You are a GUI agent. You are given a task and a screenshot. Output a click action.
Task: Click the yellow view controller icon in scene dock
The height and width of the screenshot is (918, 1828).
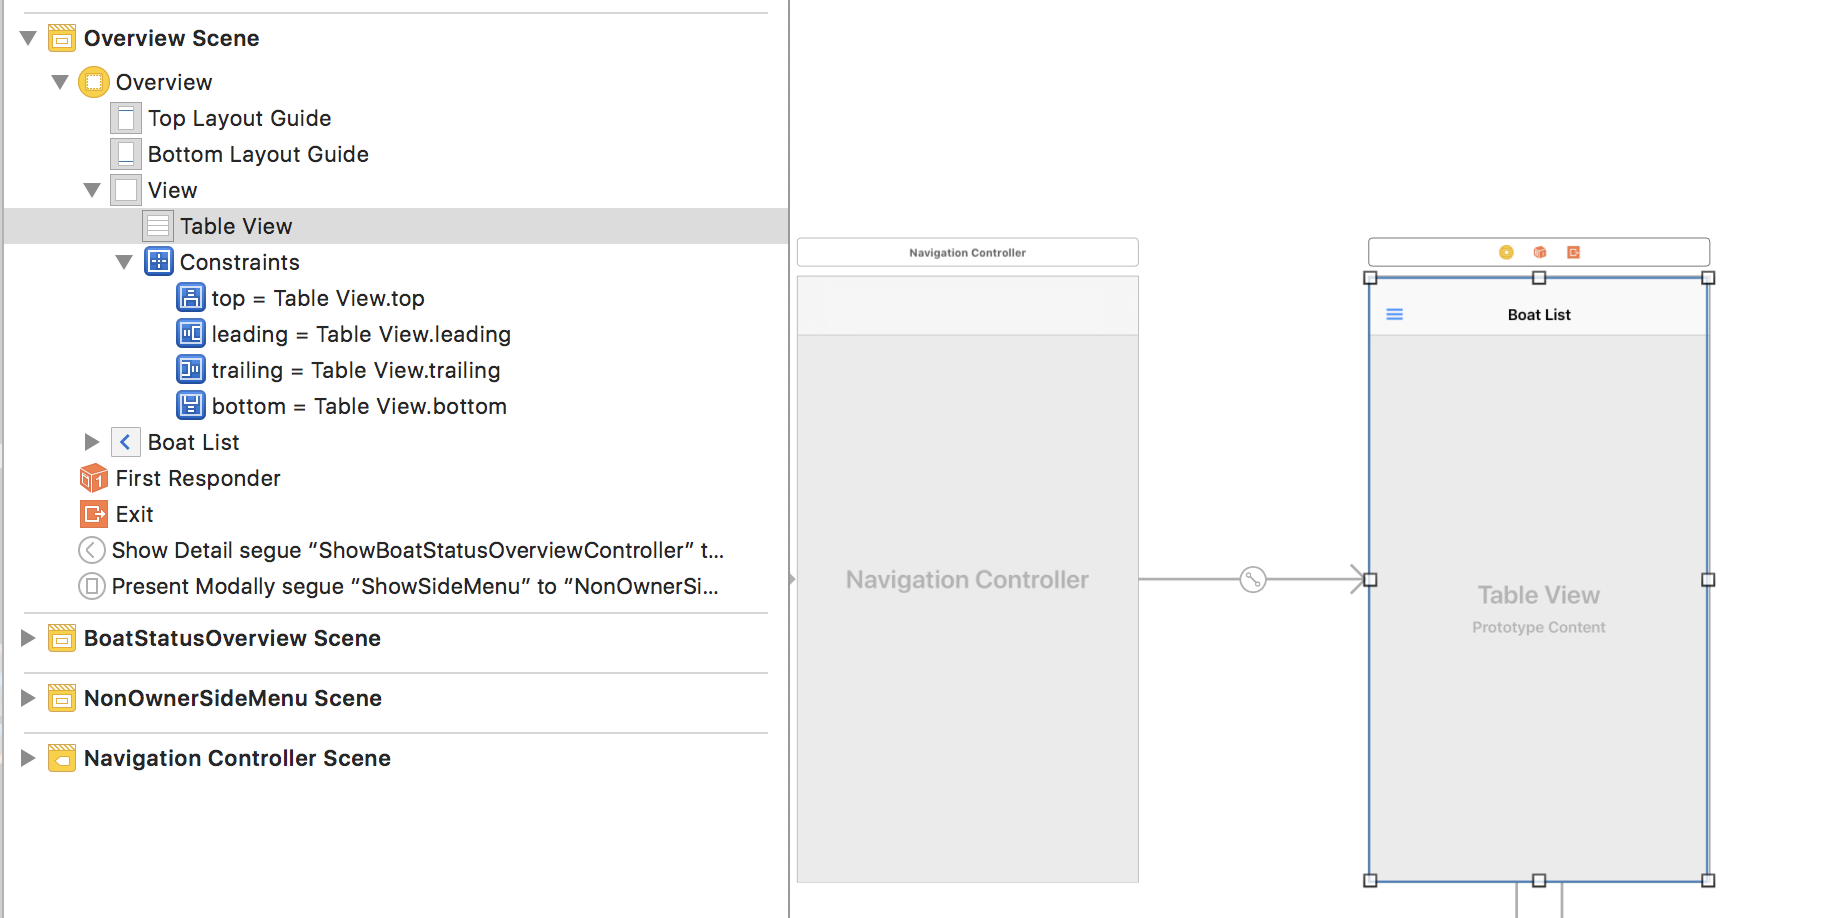click(x=1506, y=252)
